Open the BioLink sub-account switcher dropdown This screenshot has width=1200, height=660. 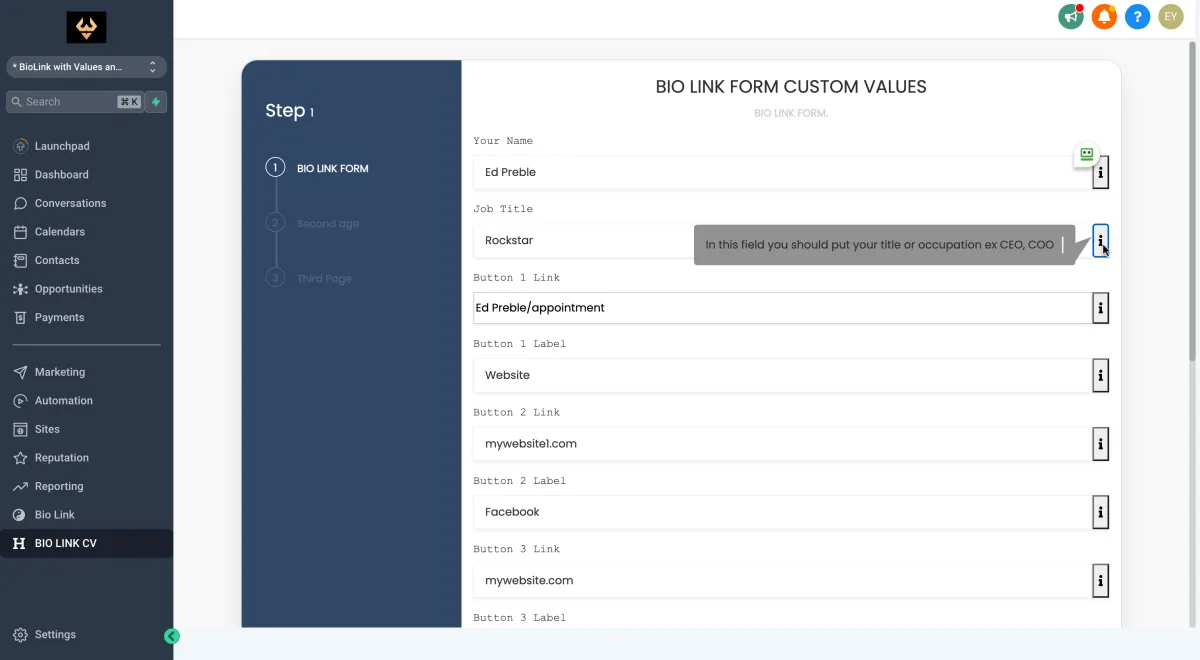click(86, 67)
